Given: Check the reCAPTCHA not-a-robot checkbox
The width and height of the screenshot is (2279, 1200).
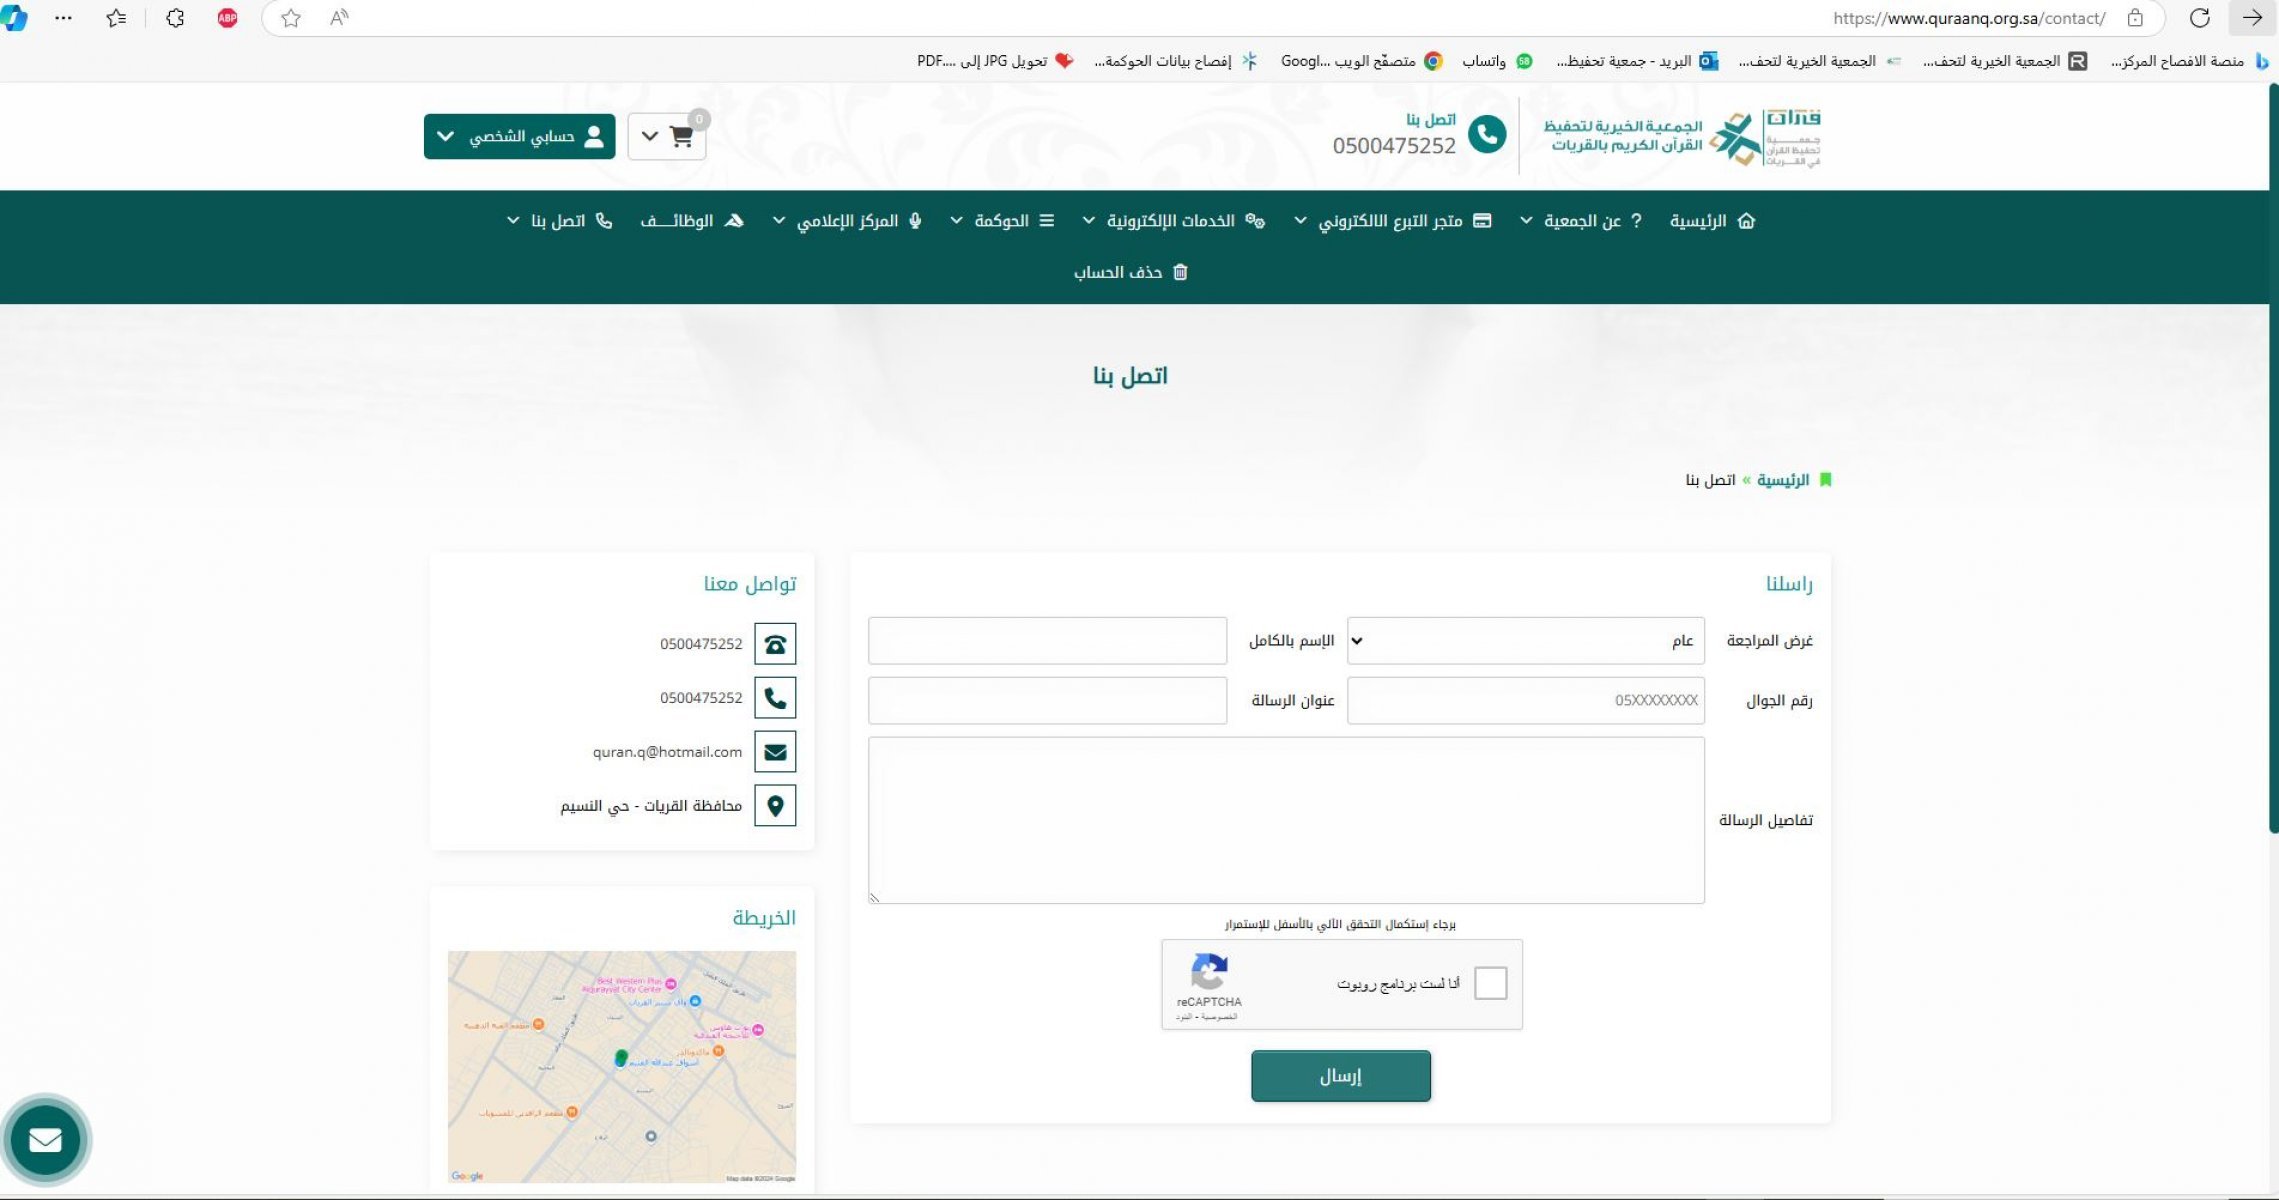Looking at the screenshot, I should pyautogui.click(x=1490, y=983).
